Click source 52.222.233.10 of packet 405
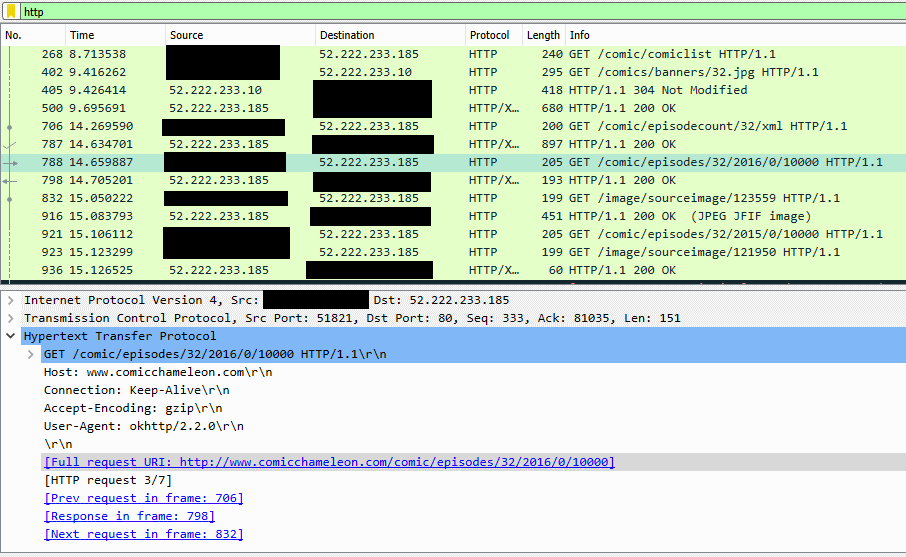 click(215, 90)
